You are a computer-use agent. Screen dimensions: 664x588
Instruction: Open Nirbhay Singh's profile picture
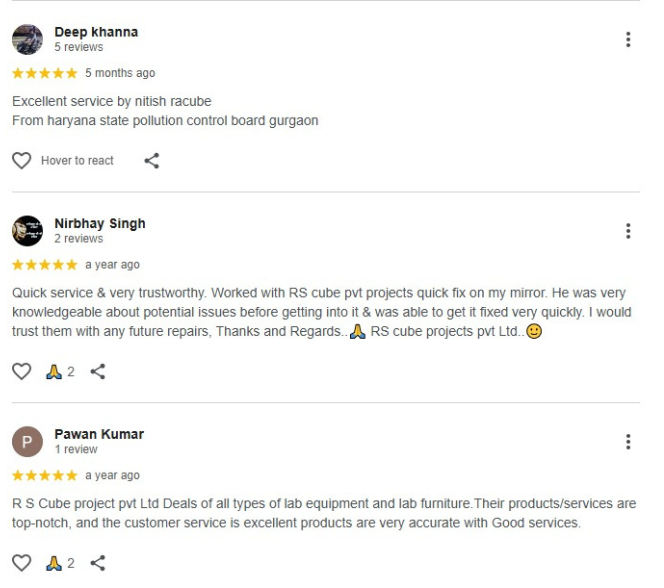coord(27,231)
